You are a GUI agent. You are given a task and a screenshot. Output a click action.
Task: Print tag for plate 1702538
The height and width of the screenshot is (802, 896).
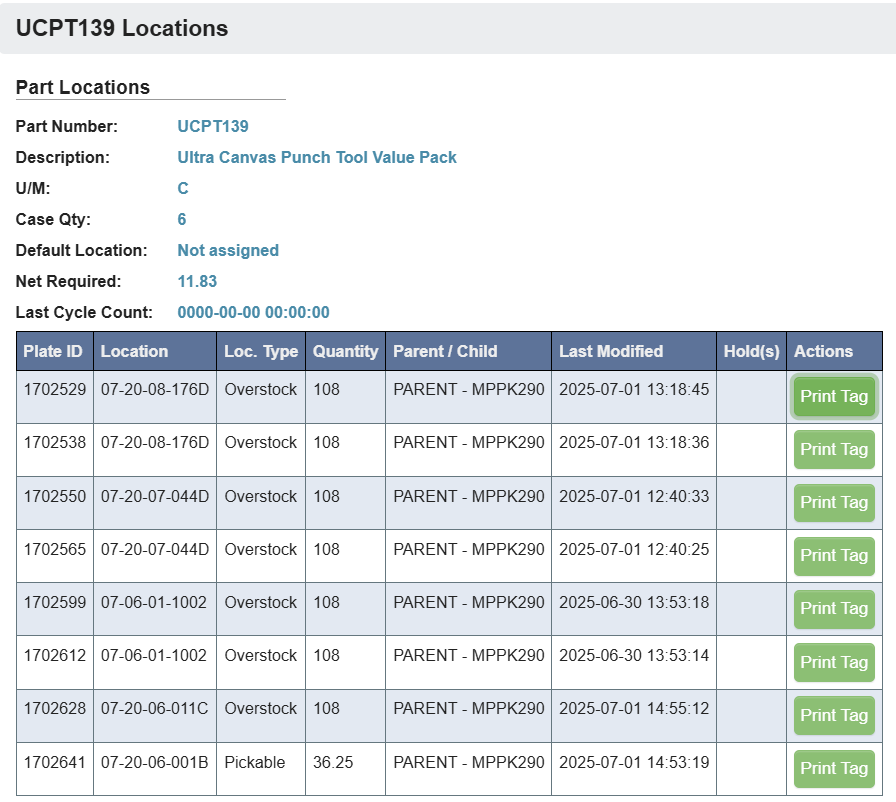[834, 449]
